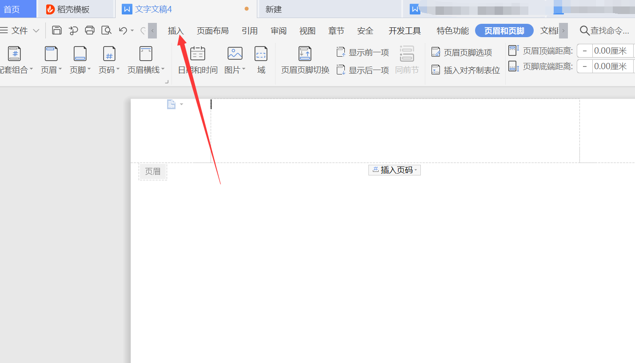Click 显示前一项 button

click(363, 52)
